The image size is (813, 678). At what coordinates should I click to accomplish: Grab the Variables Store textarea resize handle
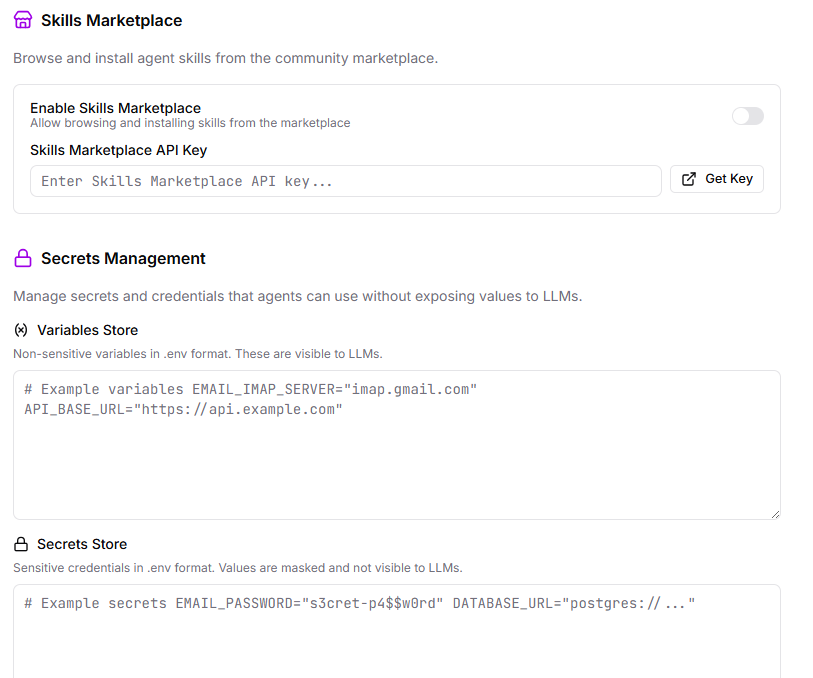(774, 513)
